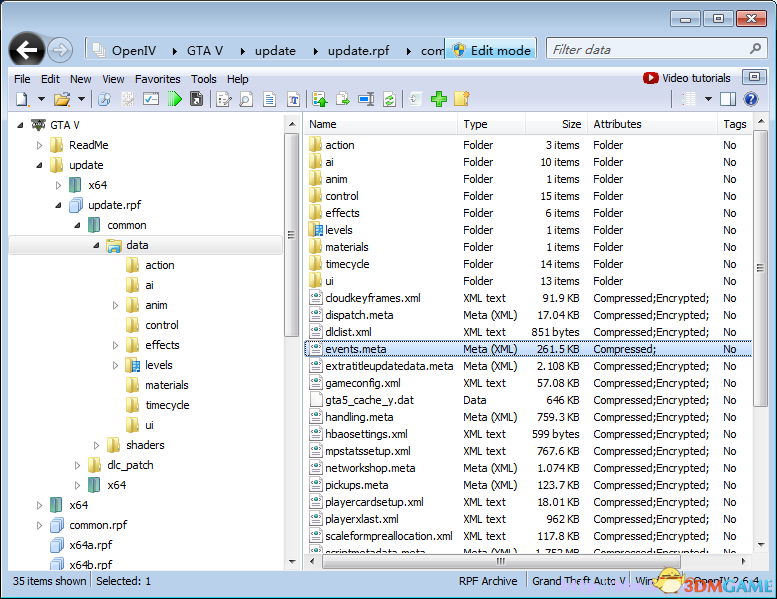
Task: Open the Tools menu
Action: pos(204,79)
